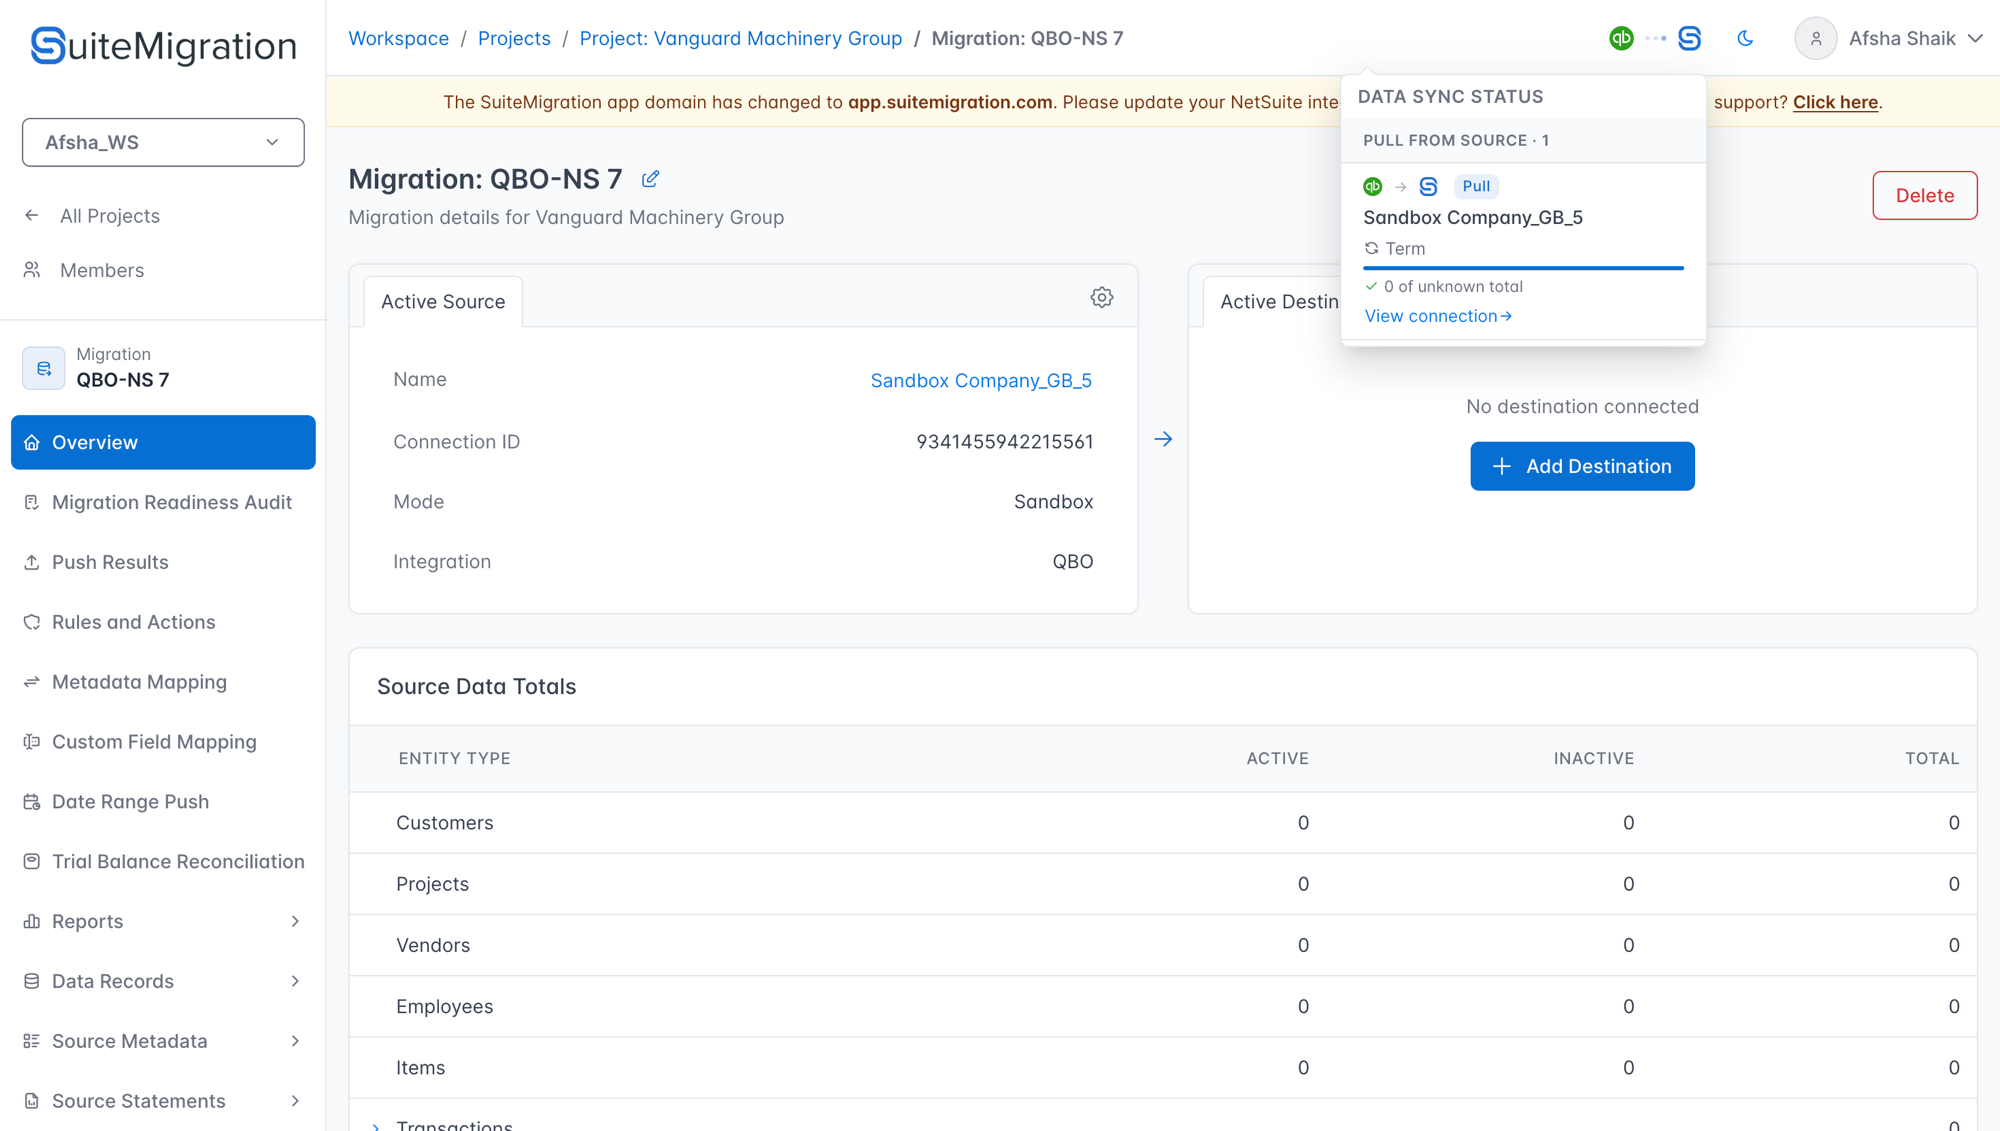This screenshot has width=2000, height=1131.
Task: Open Active Source settings gear
Action: click(1102, 297)
